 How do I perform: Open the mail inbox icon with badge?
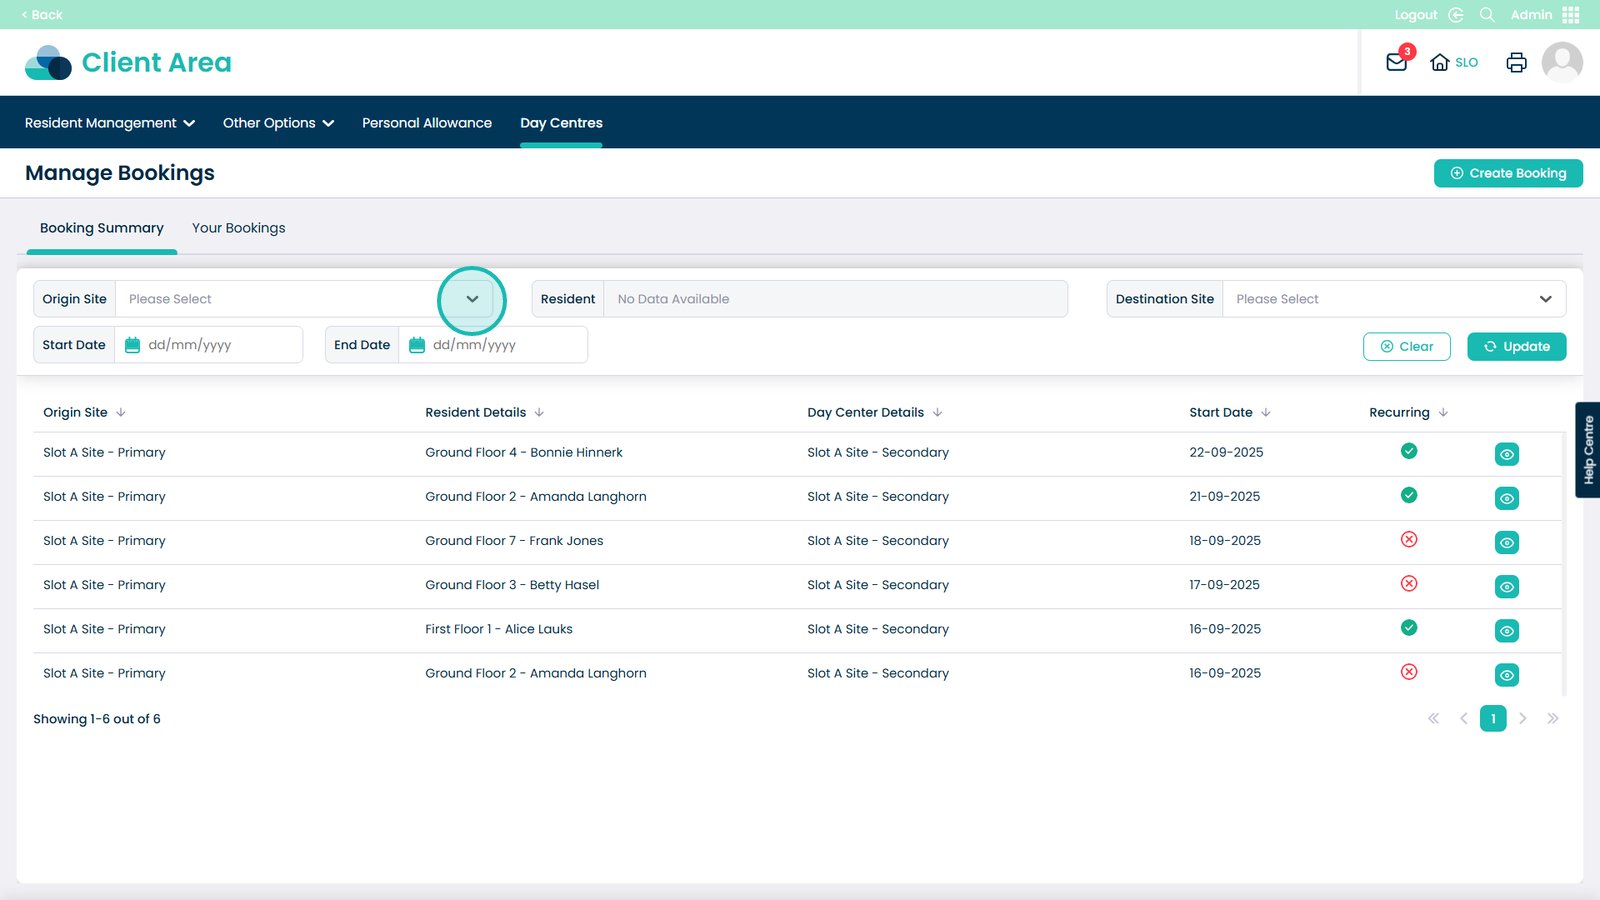tap(1397, 62)
